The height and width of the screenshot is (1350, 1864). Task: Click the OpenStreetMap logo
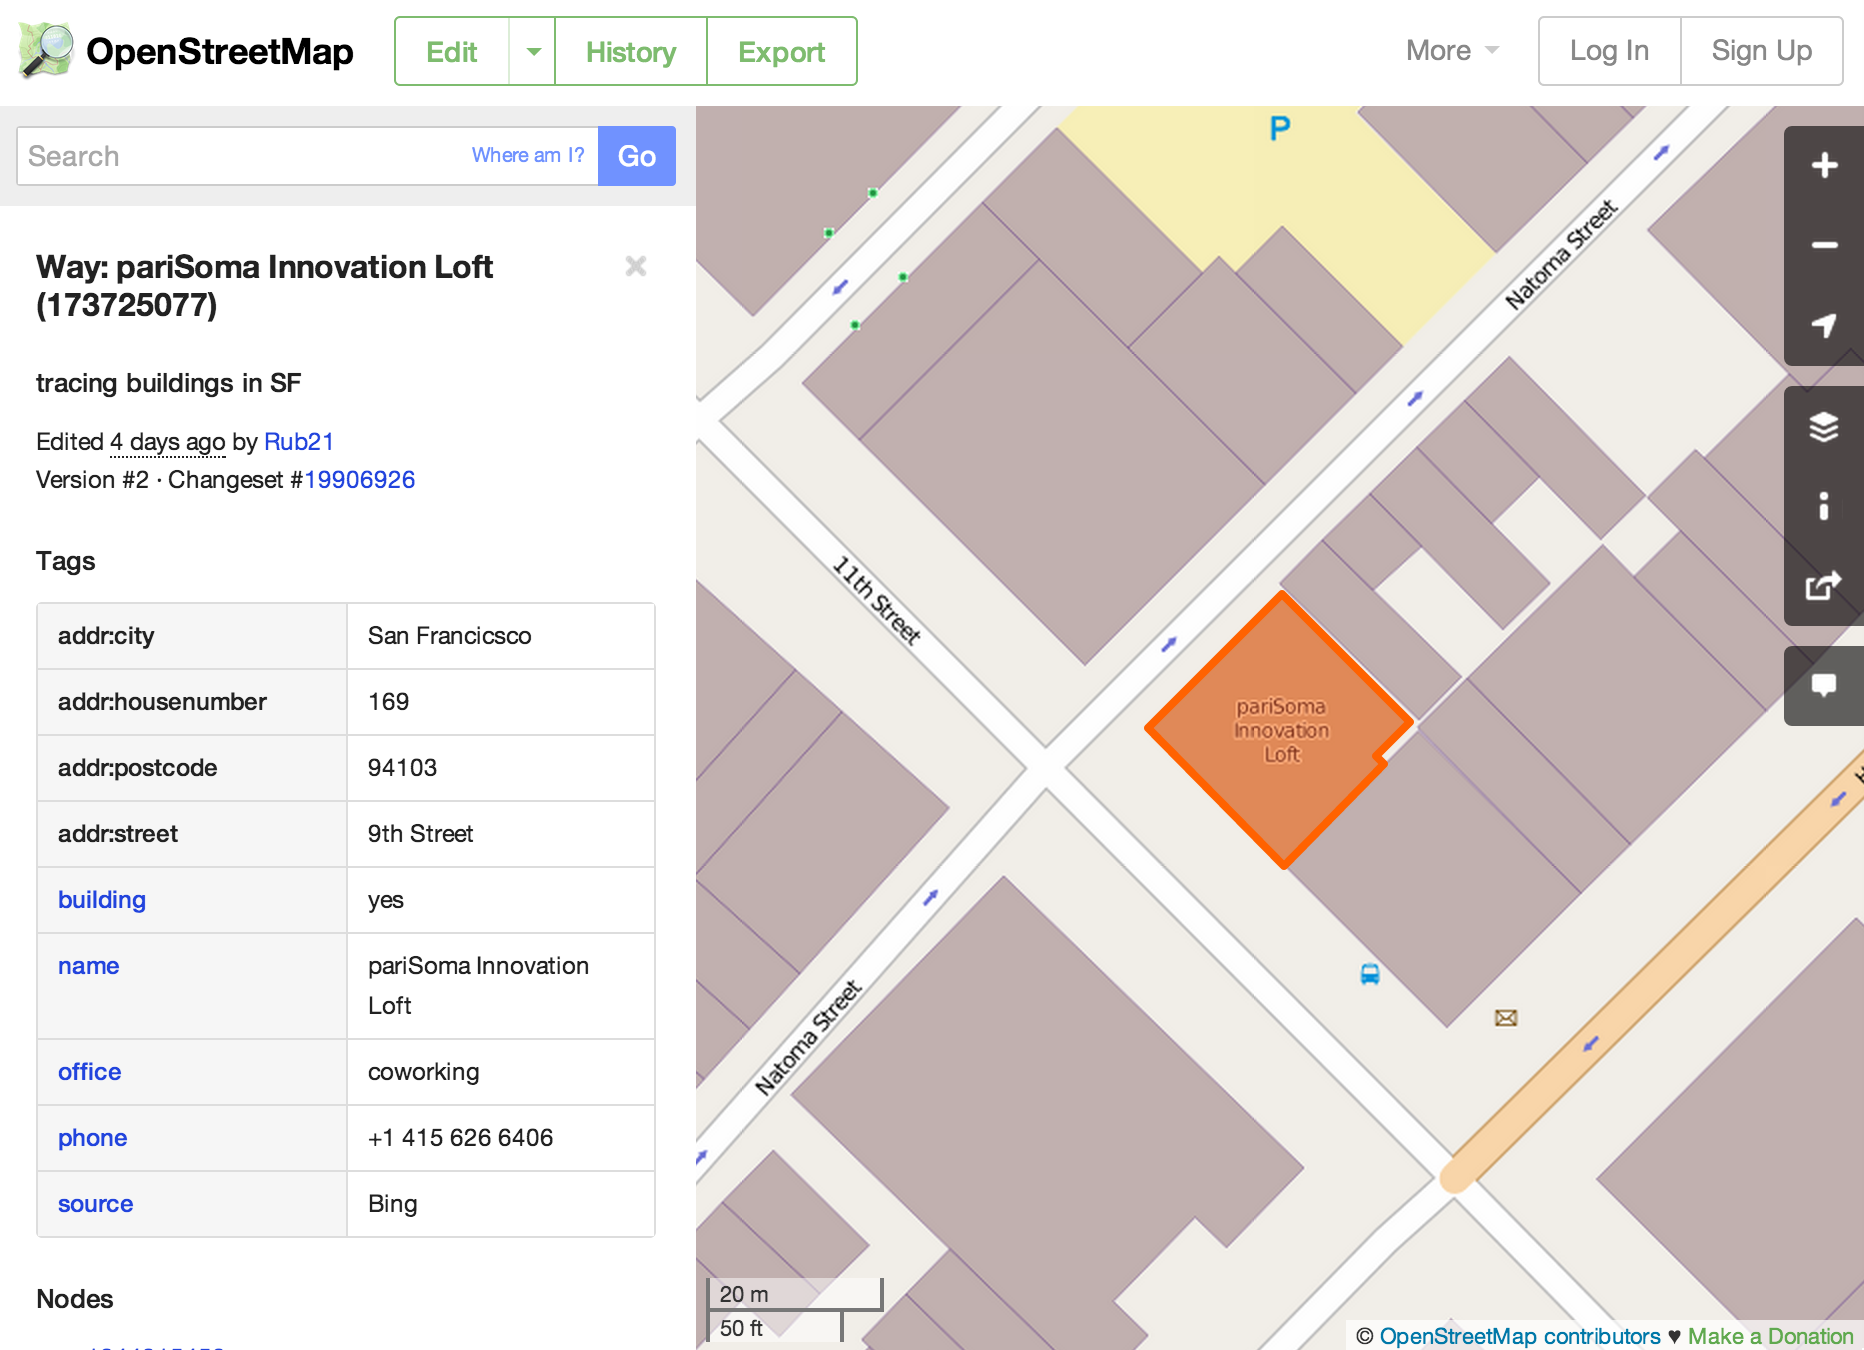click(186, 51)
